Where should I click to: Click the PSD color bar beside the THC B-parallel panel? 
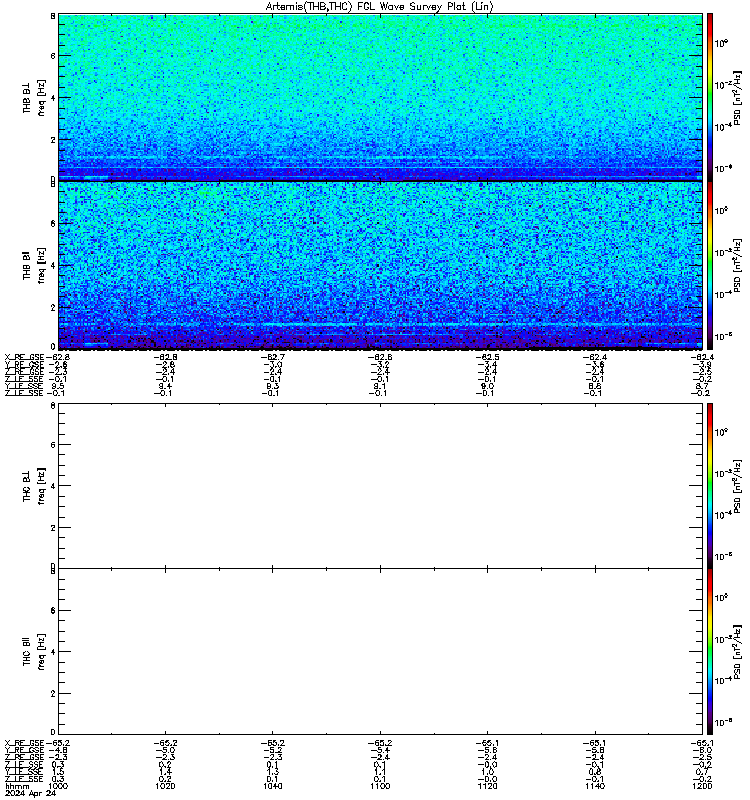point(710,652)
